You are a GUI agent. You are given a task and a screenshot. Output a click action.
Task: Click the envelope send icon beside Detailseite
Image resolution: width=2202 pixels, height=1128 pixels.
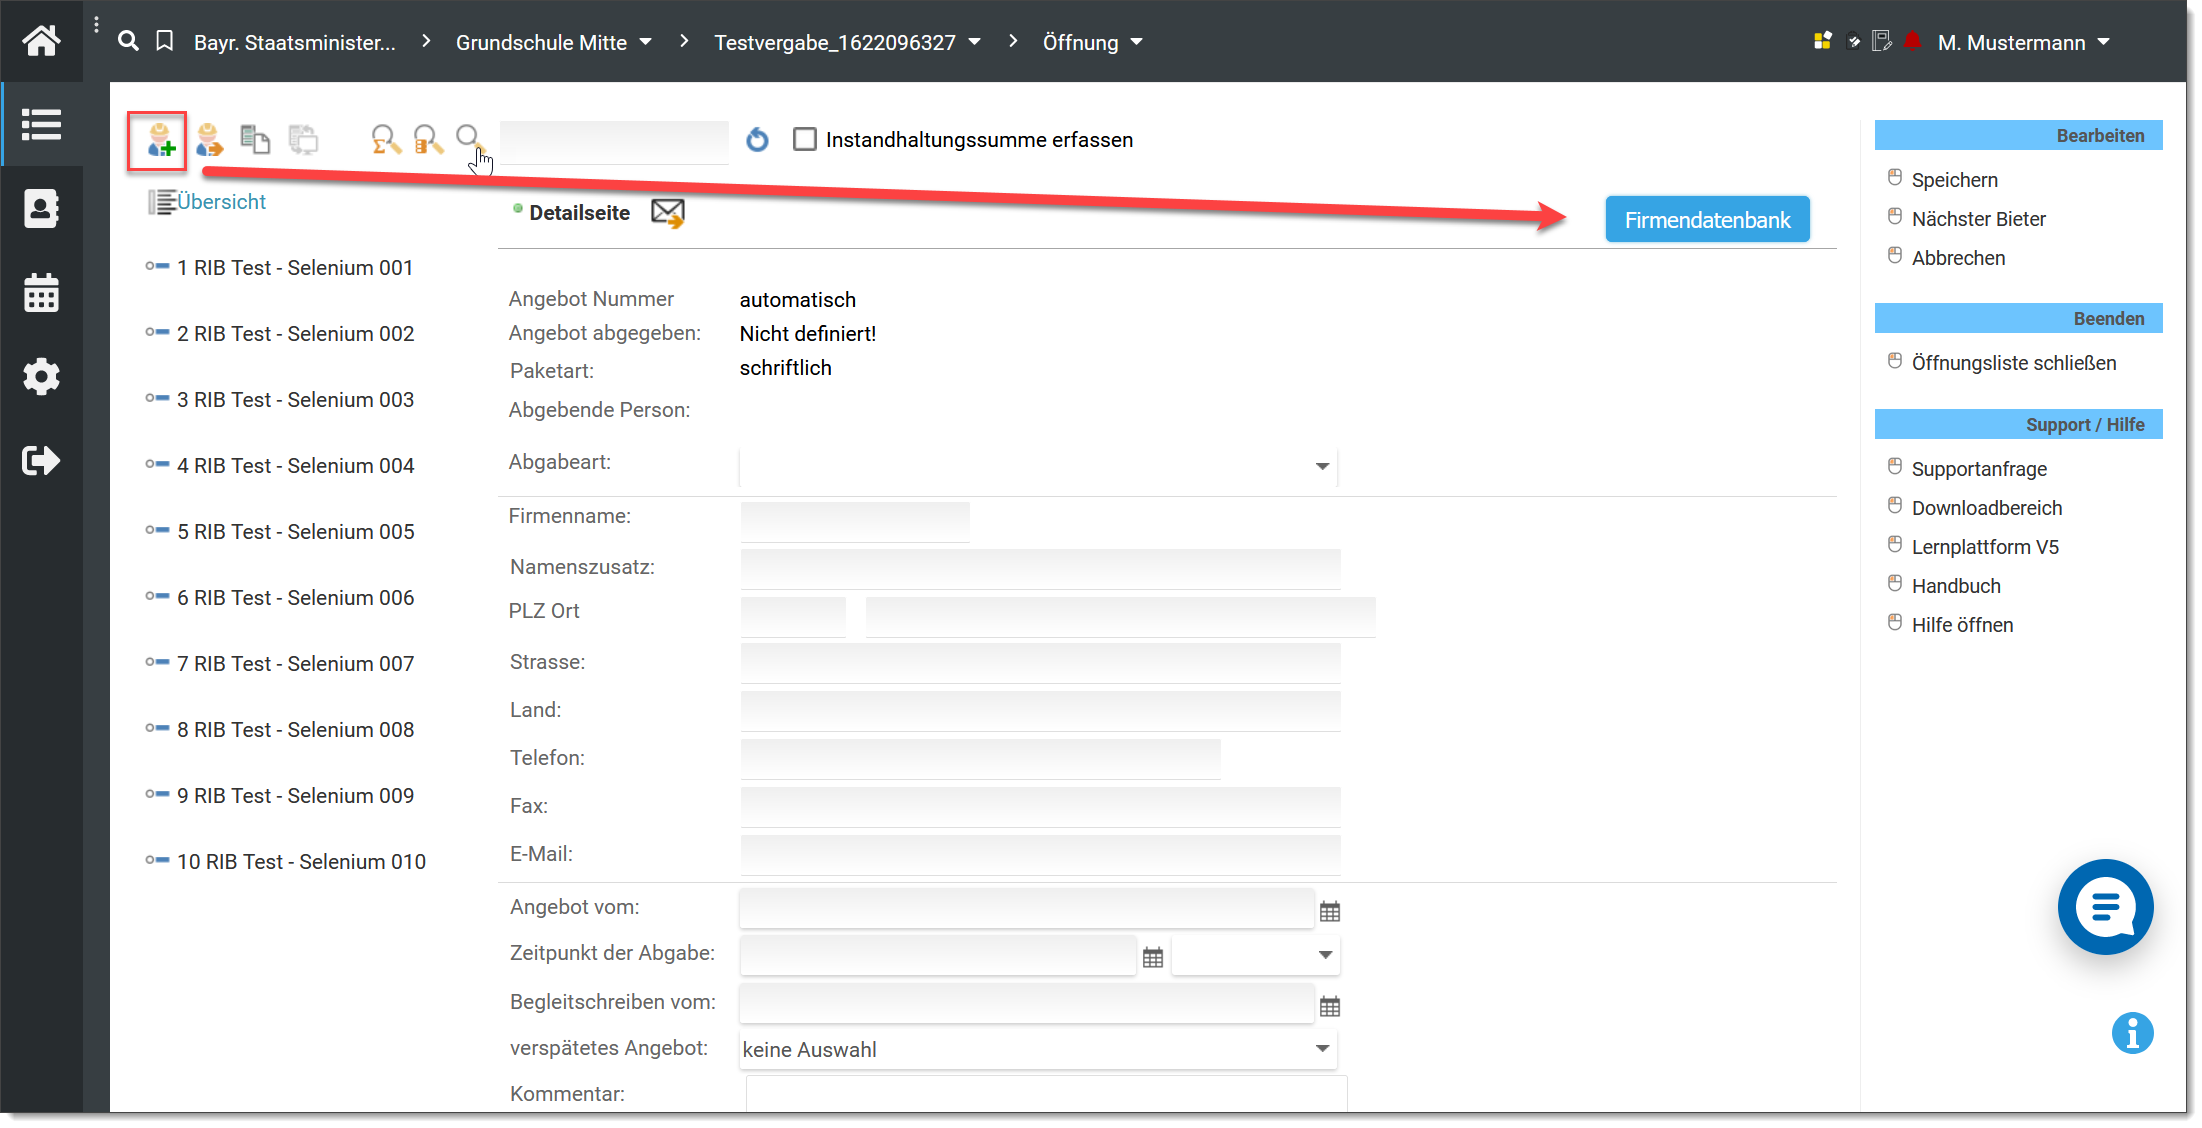(x=668, y=213)
